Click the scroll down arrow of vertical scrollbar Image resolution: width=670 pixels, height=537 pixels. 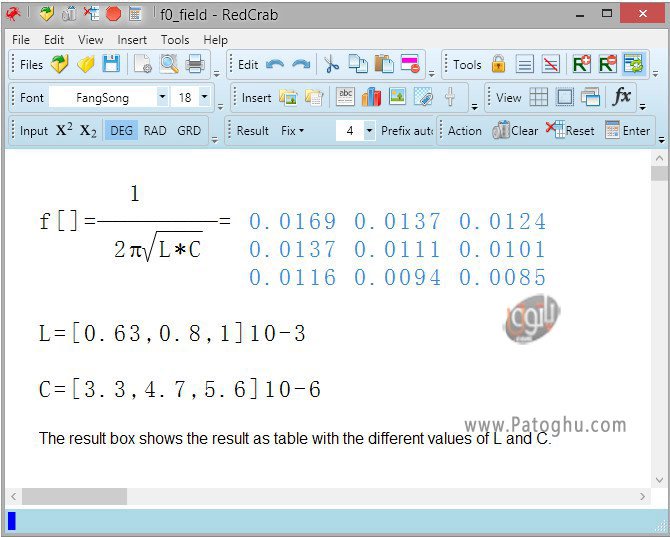(659, 480)
